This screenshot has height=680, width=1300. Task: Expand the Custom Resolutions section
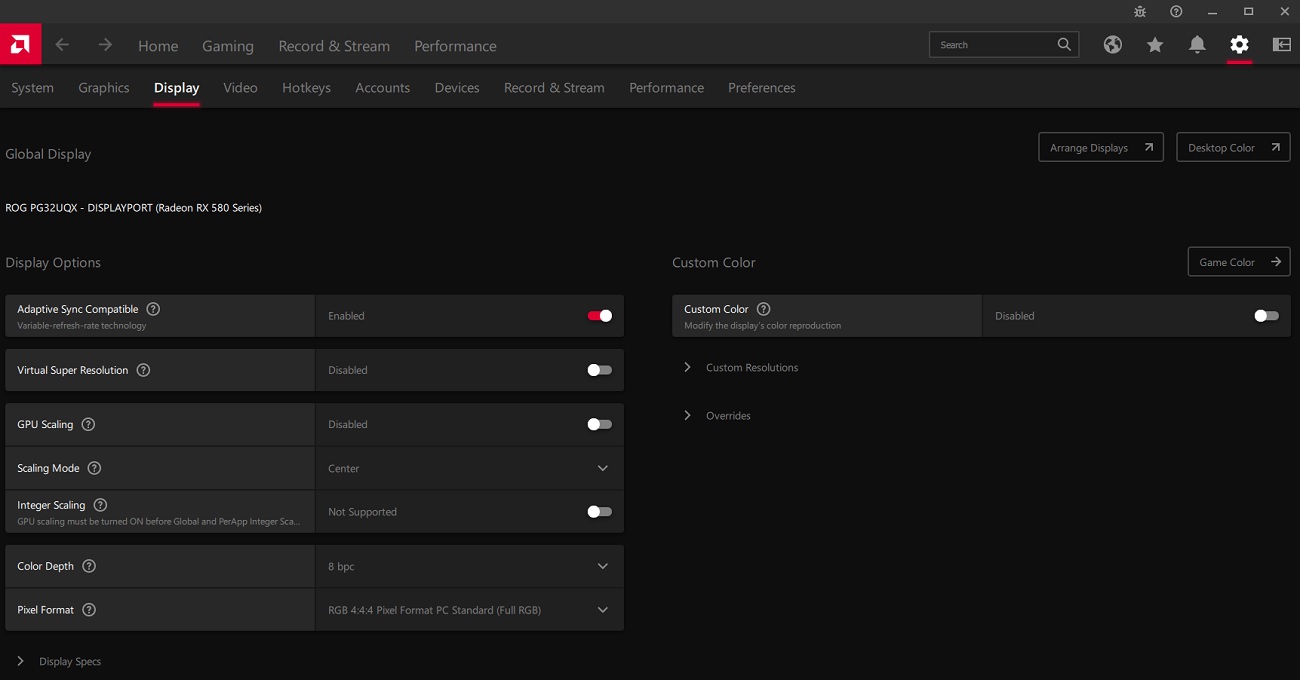click(741, 368)
